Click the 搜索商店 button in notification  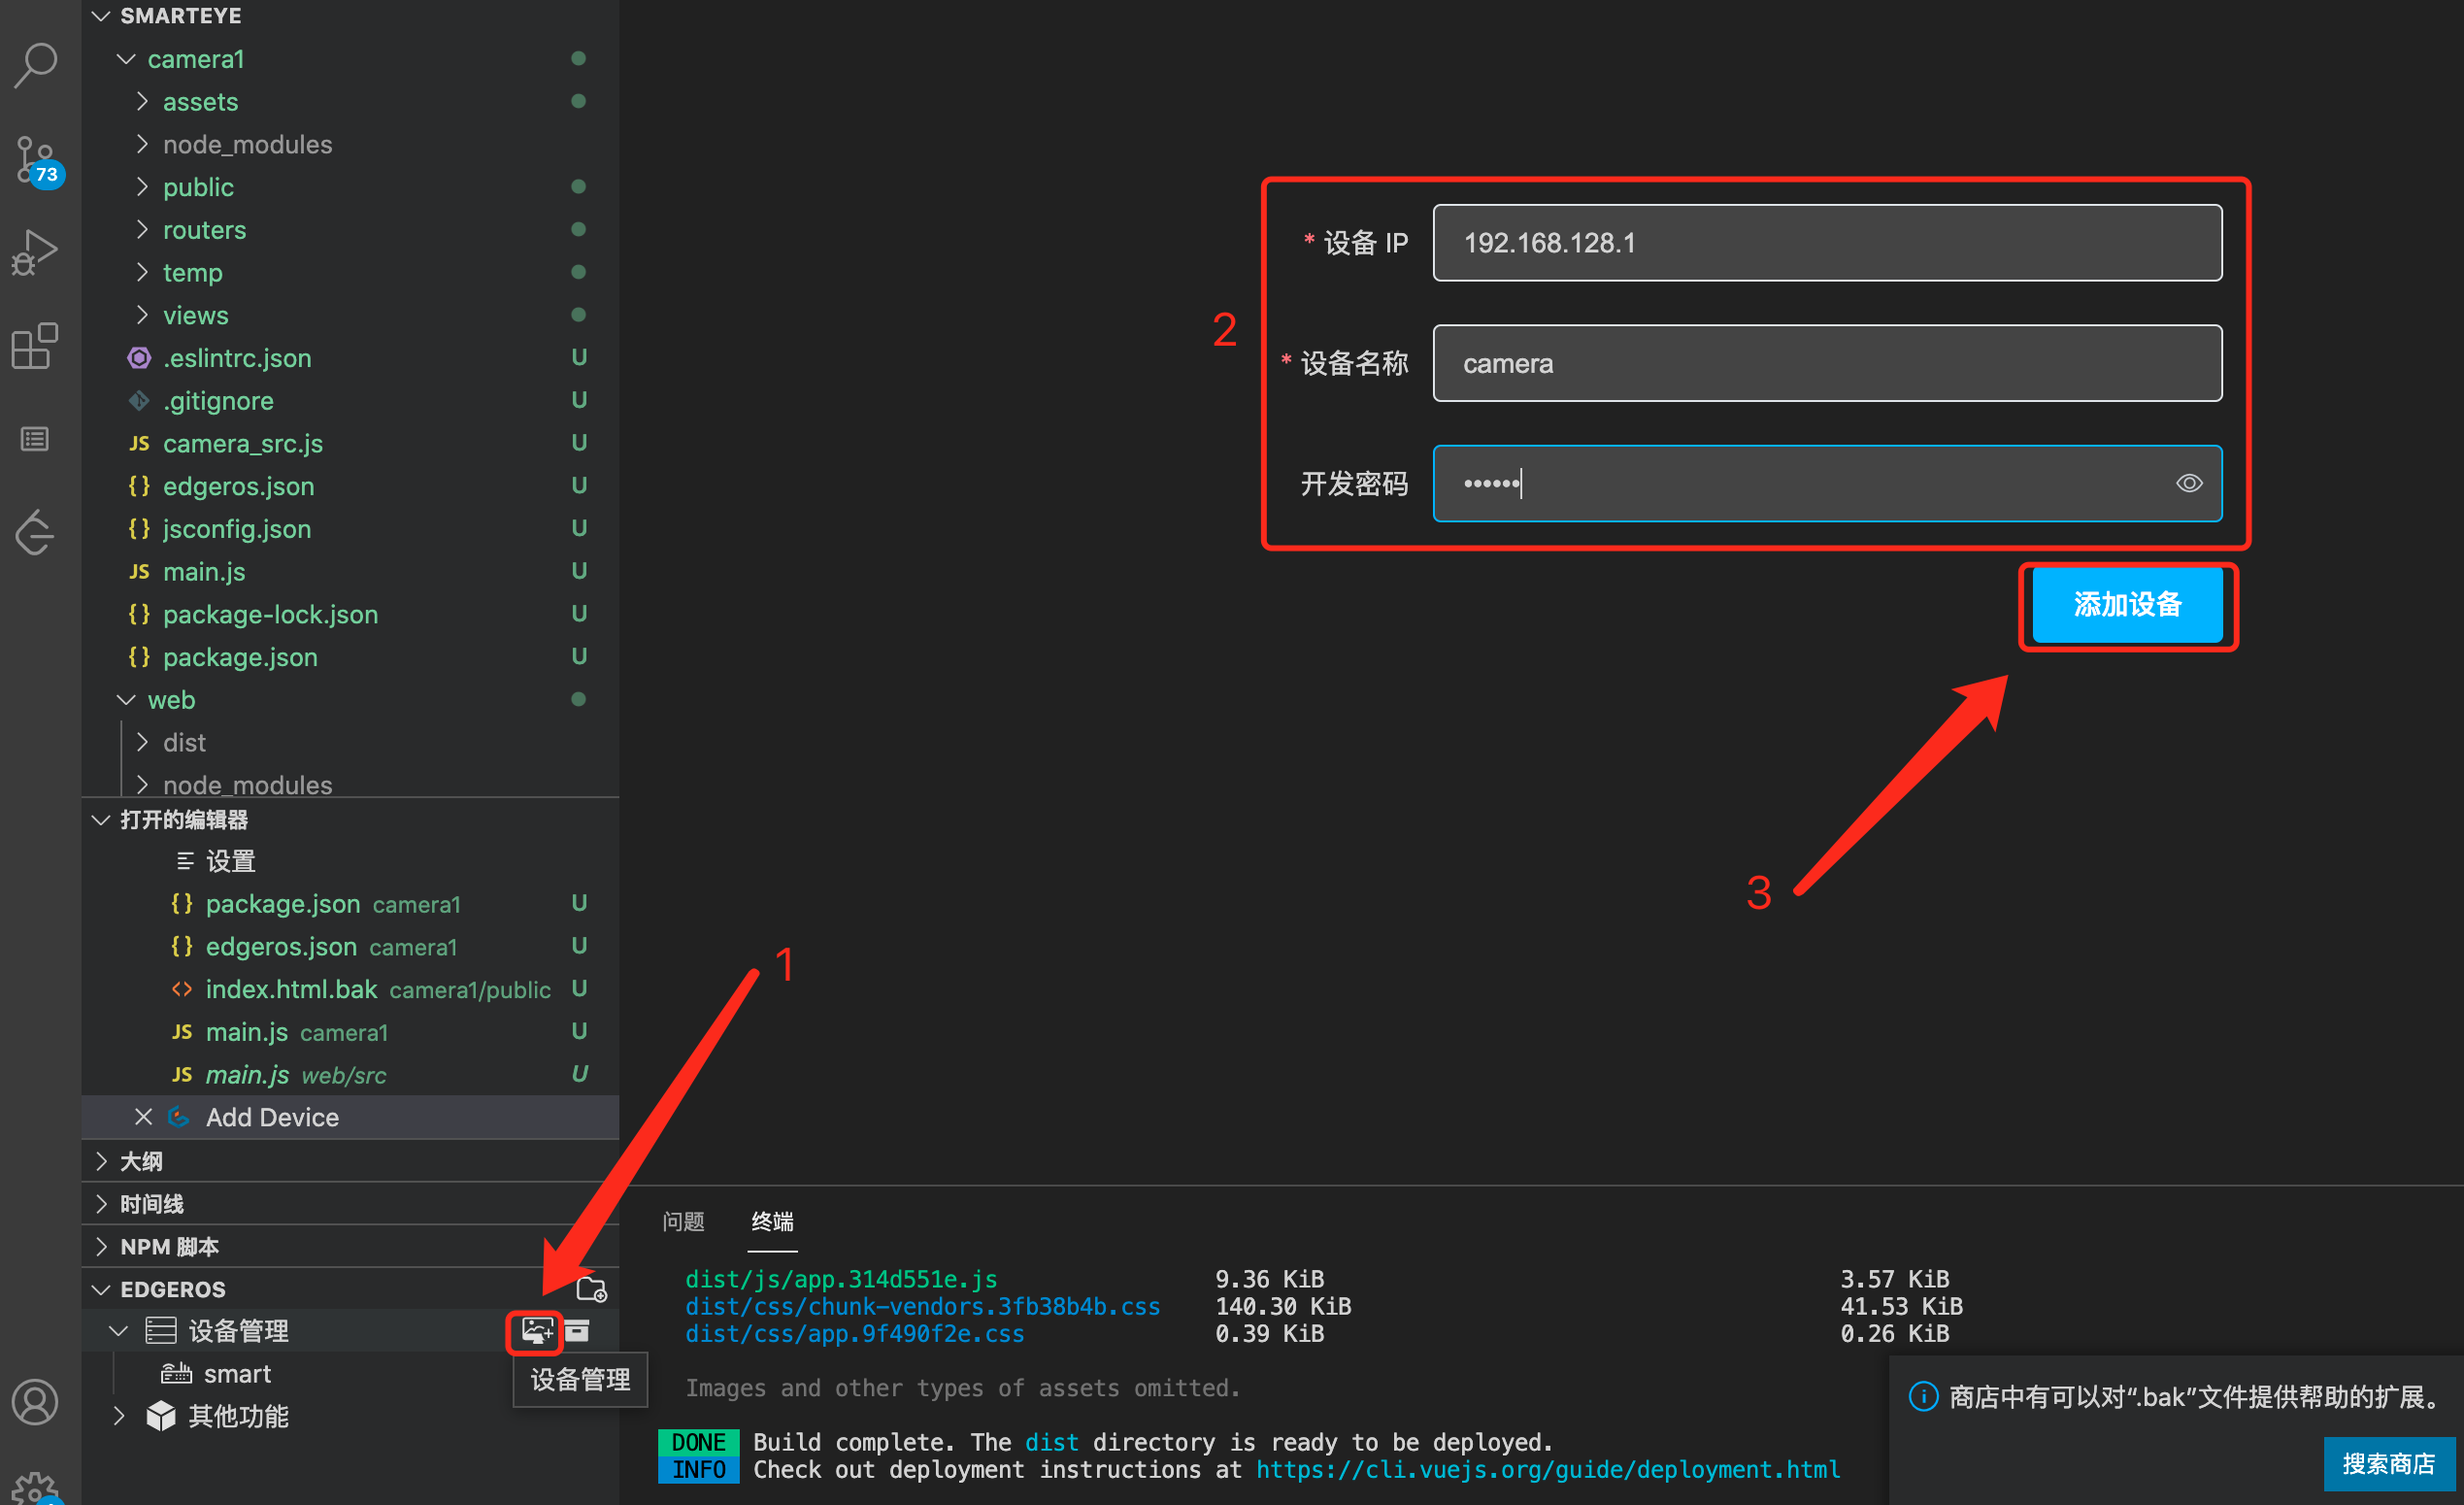2388,1464
